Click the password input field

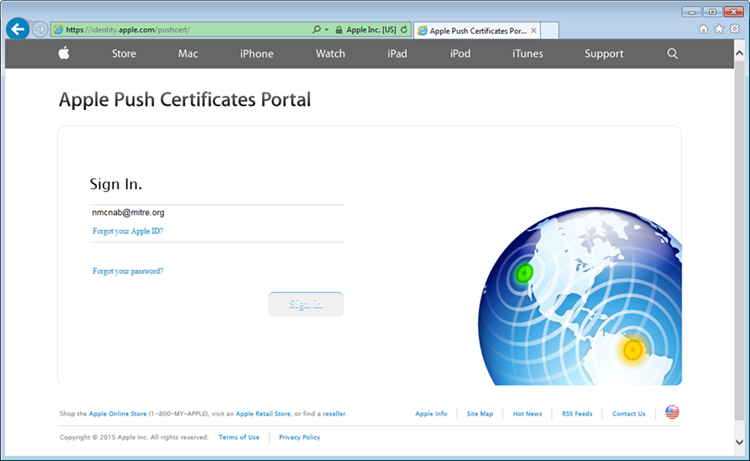point(217,253)
